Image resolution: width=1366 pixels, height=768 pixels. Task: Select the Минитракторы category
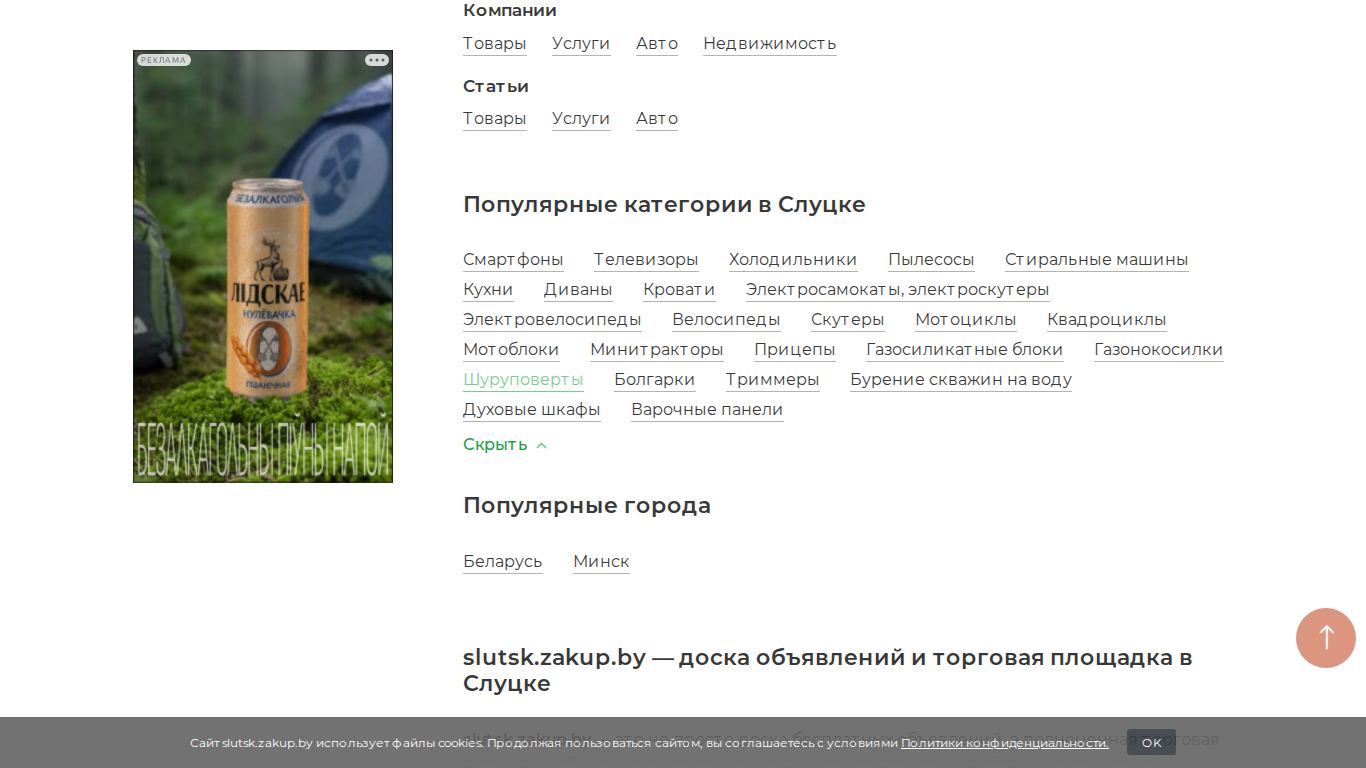(657, 349)
